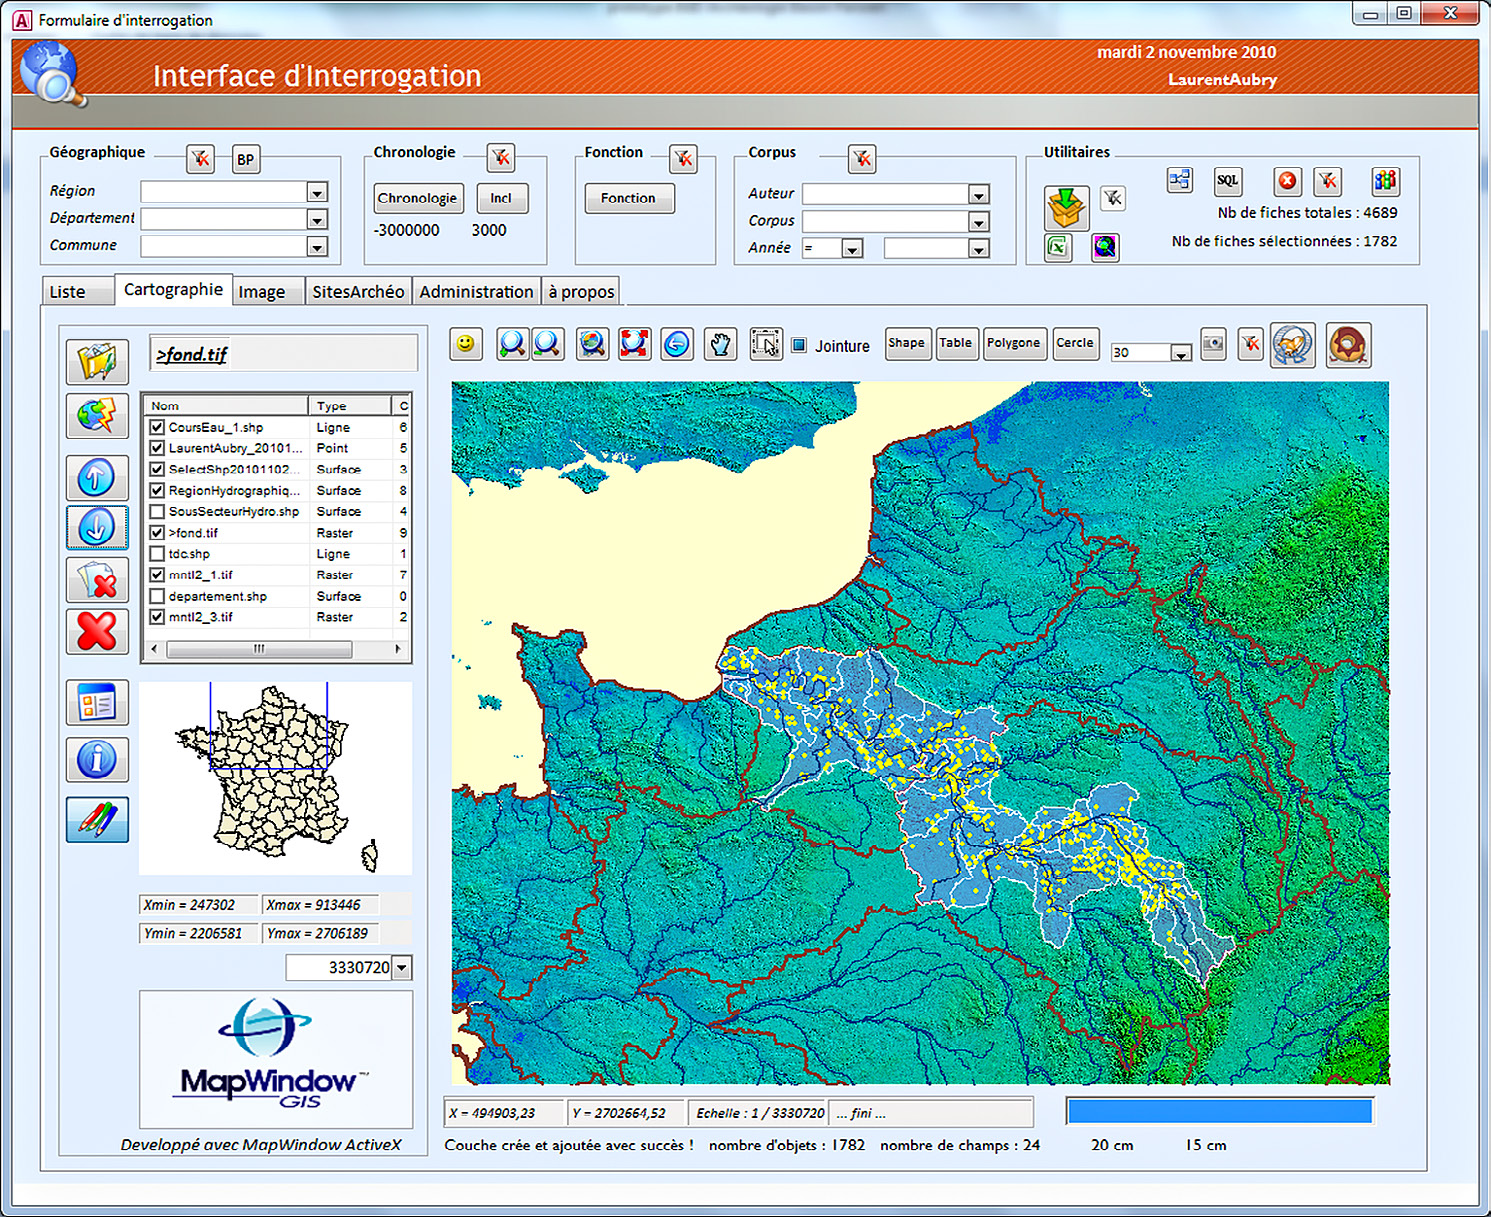Viewport: 1491px width, 1217px height.
Task: Open the scale dropdown showing 3330720
Action: coord(402,968)
